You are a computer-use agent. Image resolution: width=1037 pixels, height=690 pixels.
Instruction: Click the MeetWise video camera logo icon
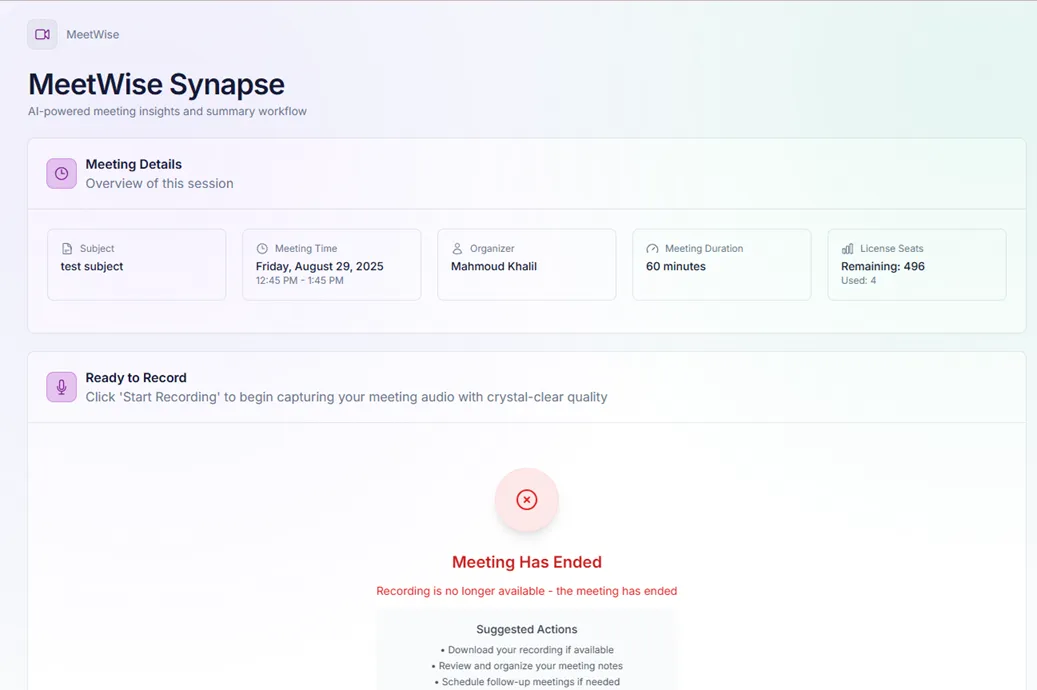42,34
